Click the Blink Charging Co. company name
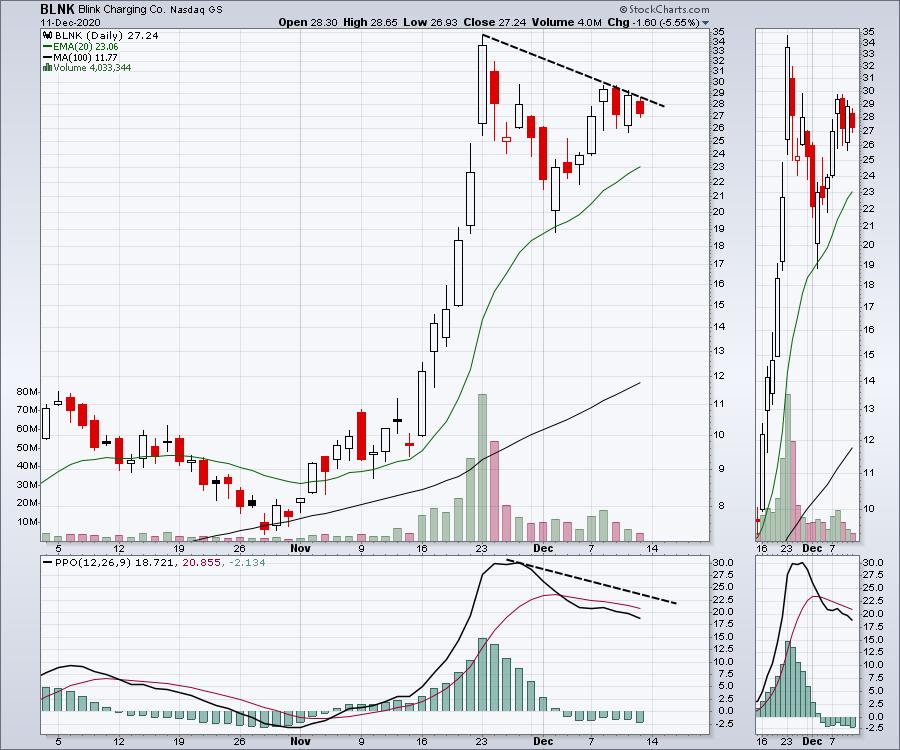 [122, 10]
